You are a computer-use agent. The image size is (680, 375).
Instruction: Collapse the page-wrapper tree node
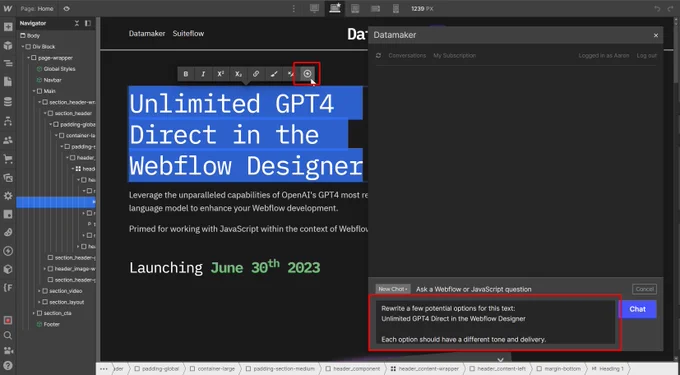(x=29, y=58)
